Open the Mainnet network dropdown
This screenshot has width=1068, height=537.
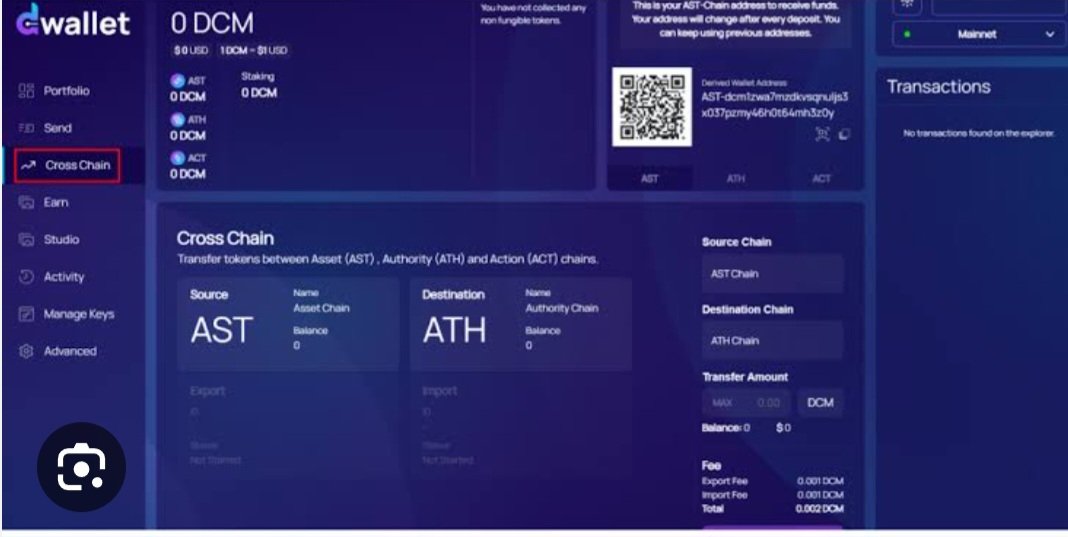(x=977, y=34)
